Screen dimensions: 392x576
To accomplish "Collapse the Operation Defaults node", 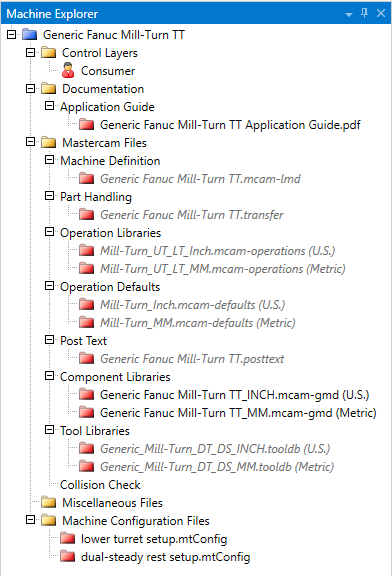I will point(49,286).
